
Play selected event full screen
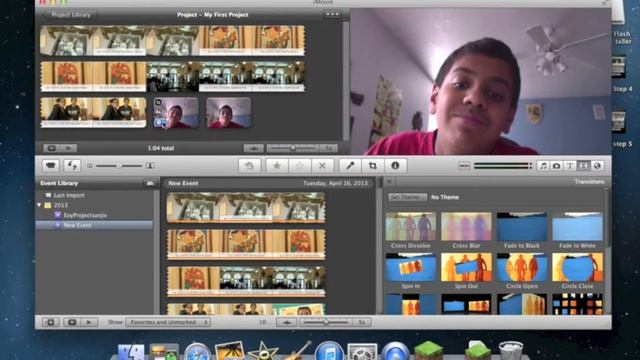click(72, 322)
